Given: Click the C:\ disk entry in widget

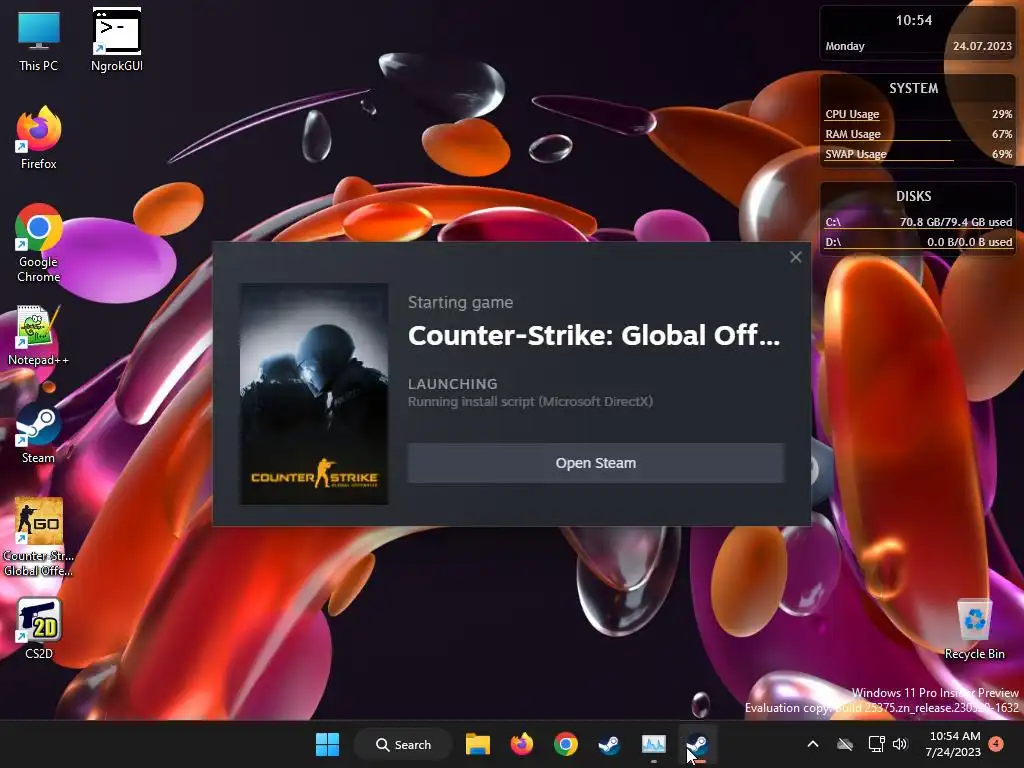Looking at the screenshot, I should click(918, 222).
